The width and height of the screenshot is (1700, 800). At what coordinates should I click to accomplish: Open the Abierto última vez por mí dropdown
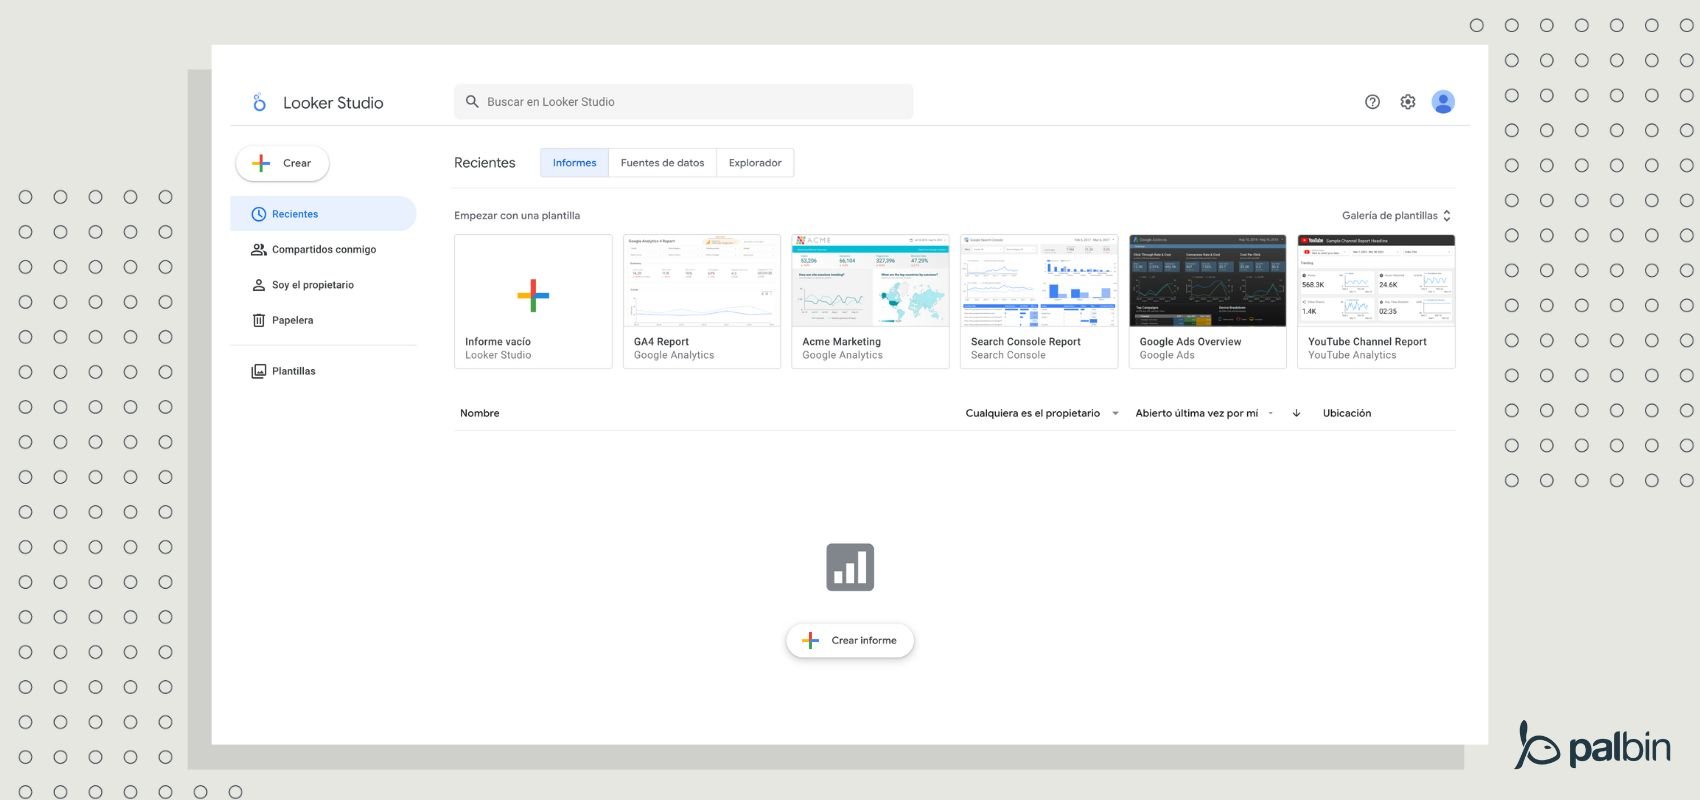coord(1204,413)
